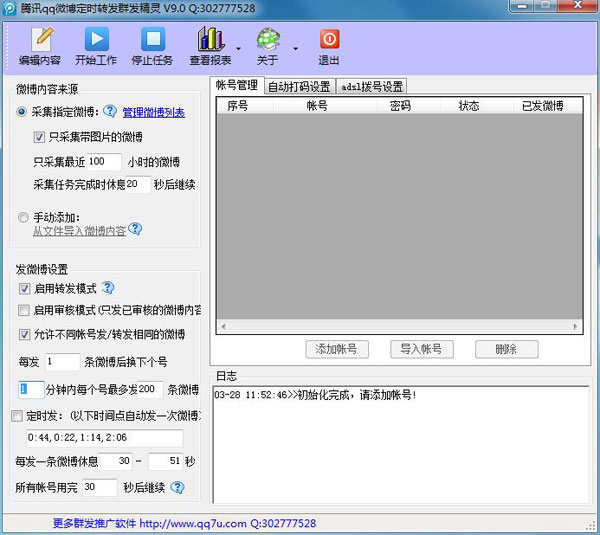Select 采集指定微博 radio button
Viewport: 600px width, 535px height.
21,112
